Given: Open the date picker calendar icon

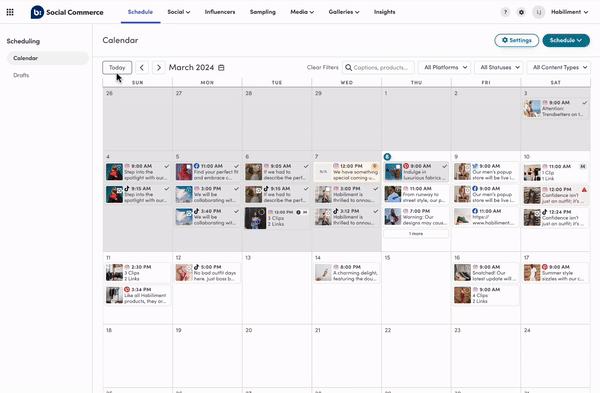Looking at the screenshot, I should 221,68.
